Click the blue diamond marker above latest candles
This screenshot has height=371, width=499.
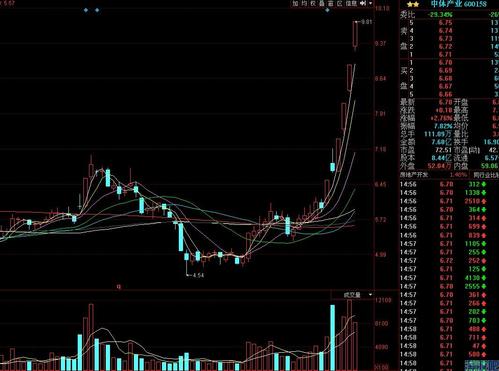(x=327, y=10)
